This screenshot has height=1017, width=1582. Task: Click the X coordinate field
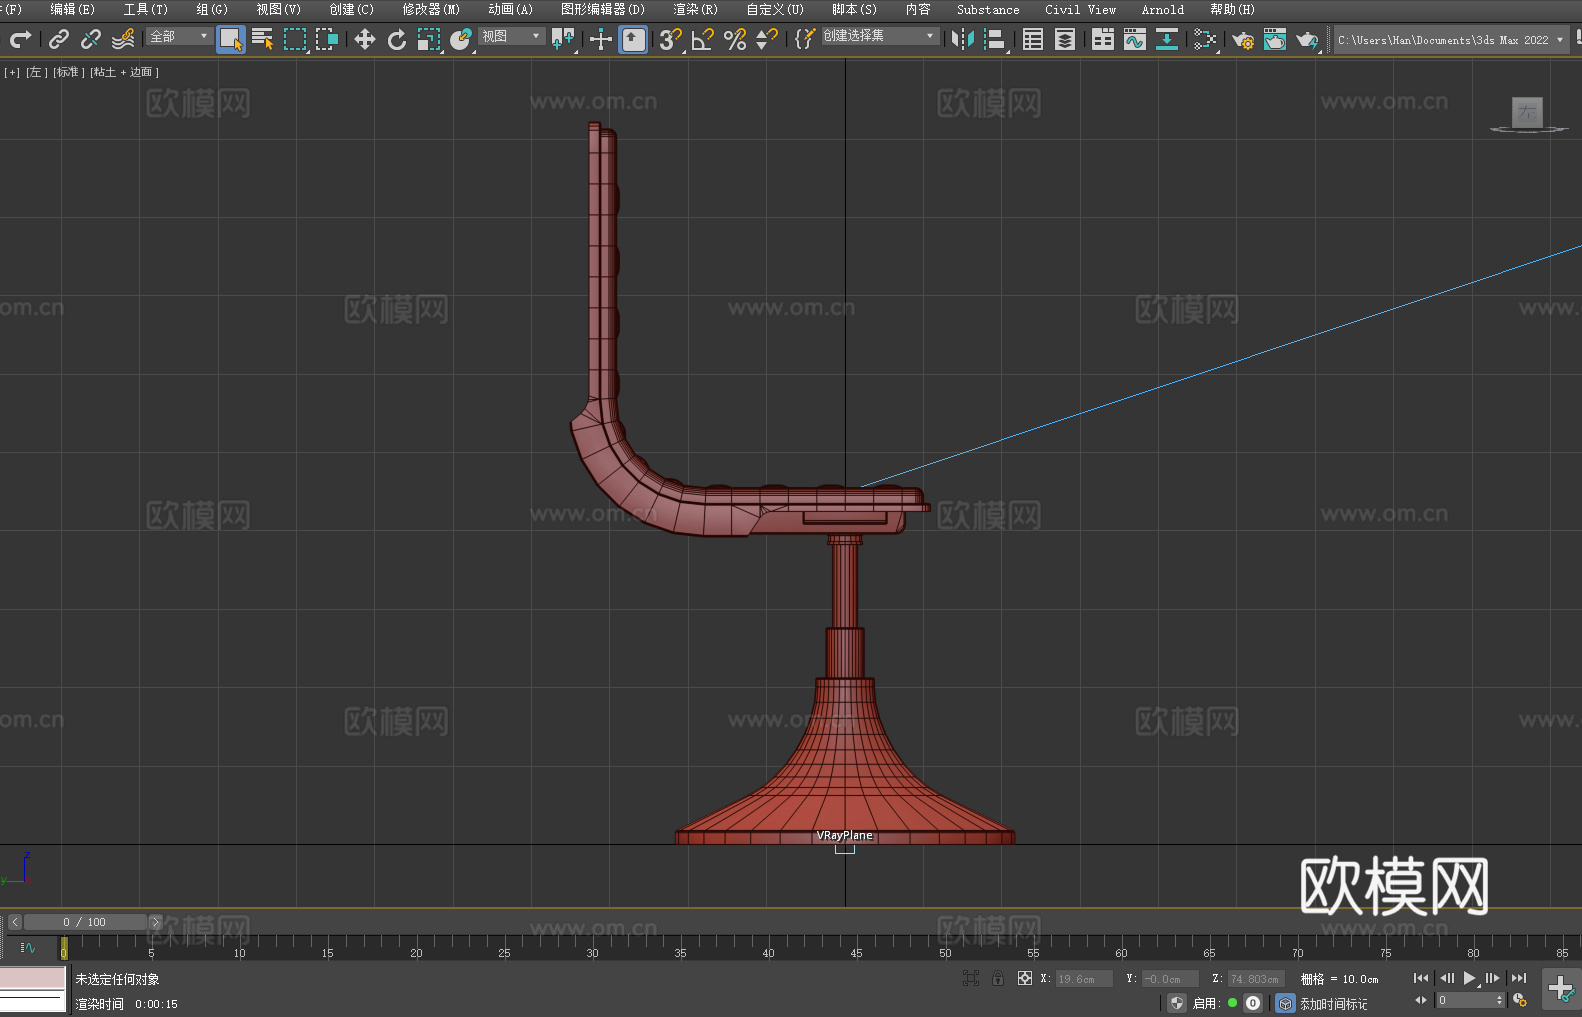tap(1084, 979)
